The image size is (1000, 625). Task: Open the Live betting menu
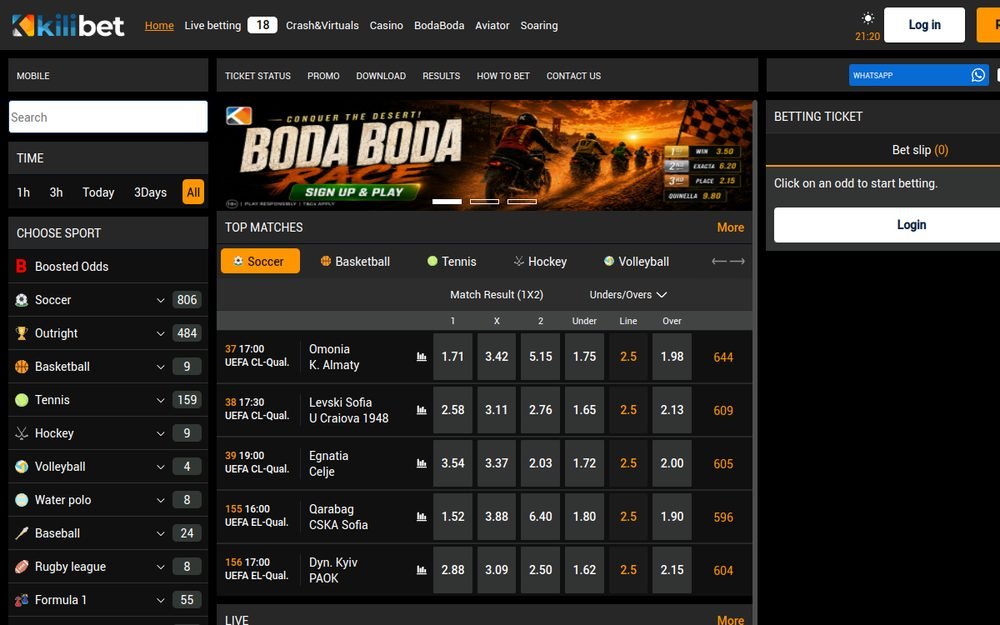pos(212,26)
